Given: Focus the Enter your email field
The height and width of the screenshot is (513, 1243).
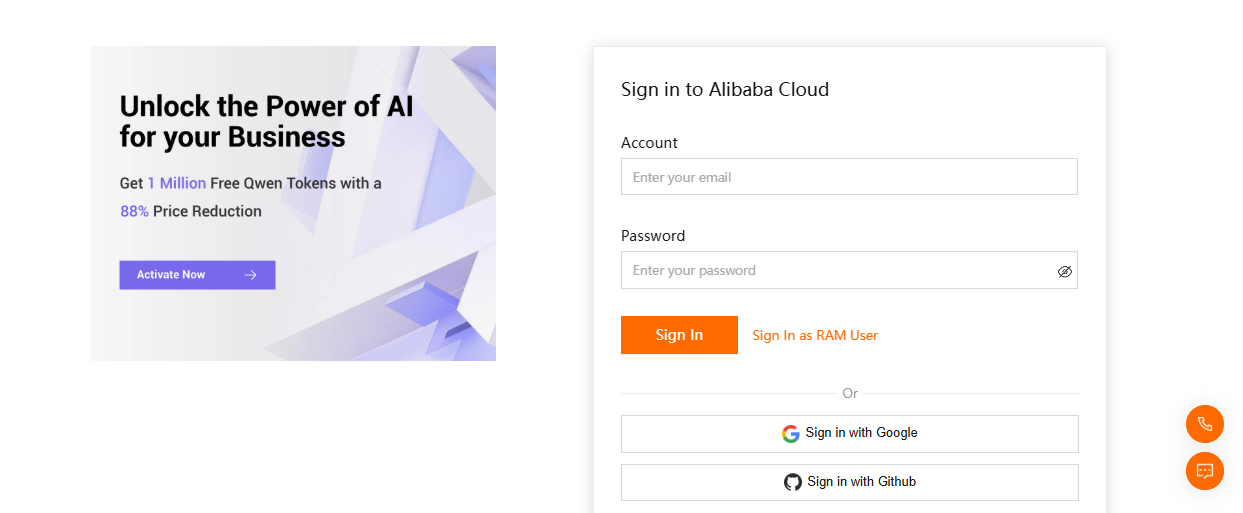Looking at the screenshot, I should point(848,177).
